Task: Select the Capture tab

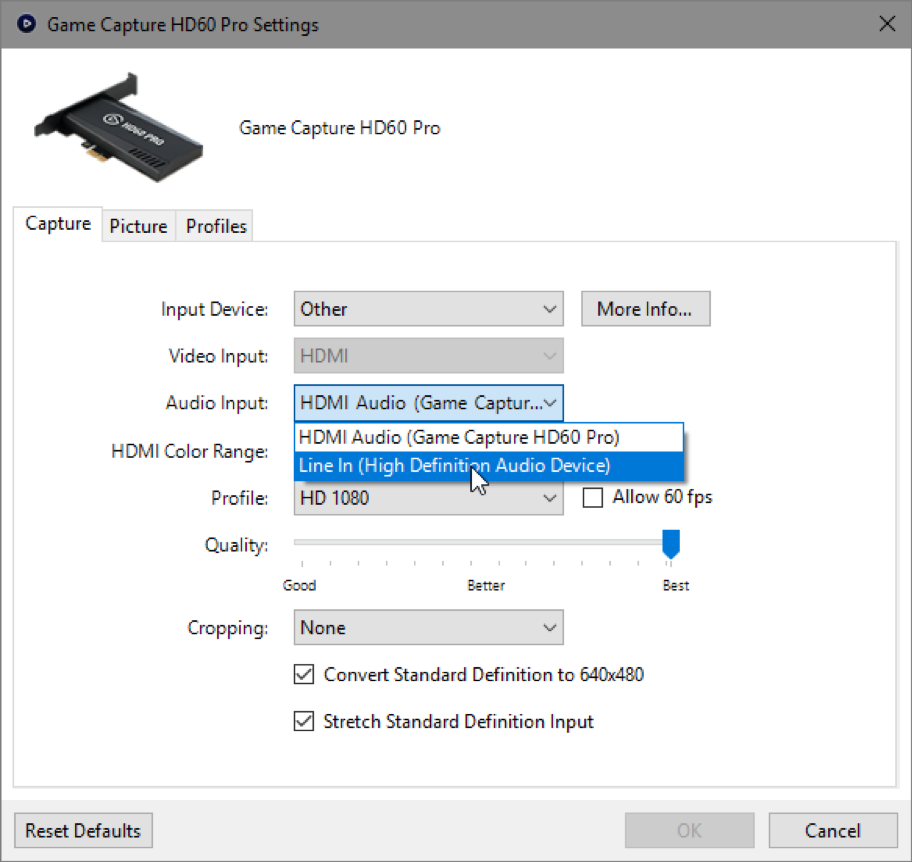Action: pos(58,224)
